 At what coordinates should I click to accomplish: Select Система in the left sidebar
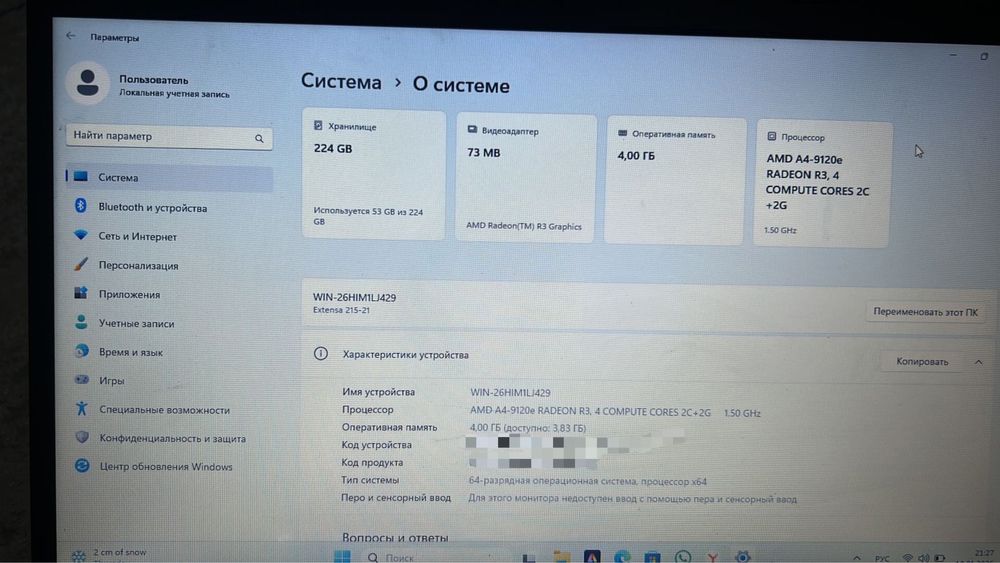coord(170,178)
